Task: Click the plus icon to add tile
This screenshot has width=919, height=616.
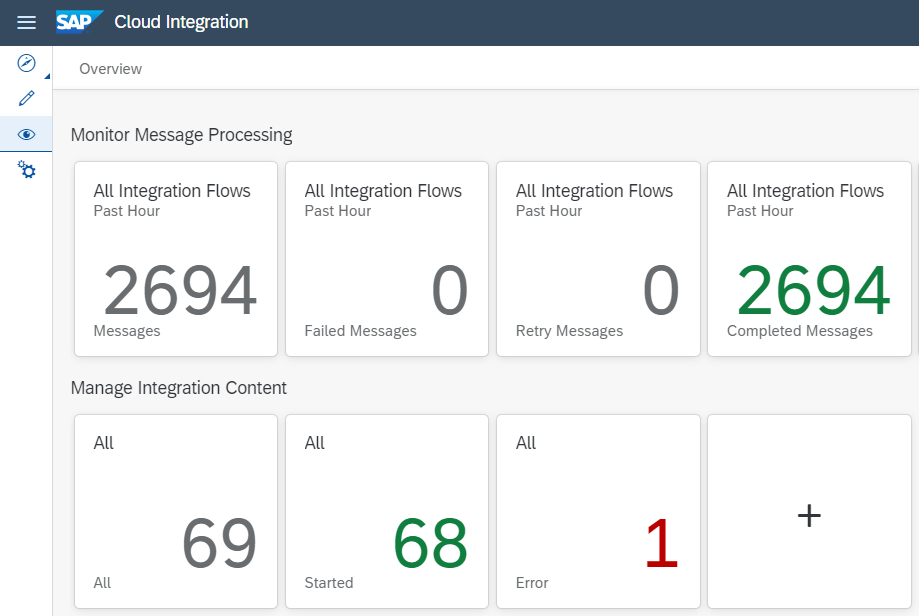Action: click(808, 515)
